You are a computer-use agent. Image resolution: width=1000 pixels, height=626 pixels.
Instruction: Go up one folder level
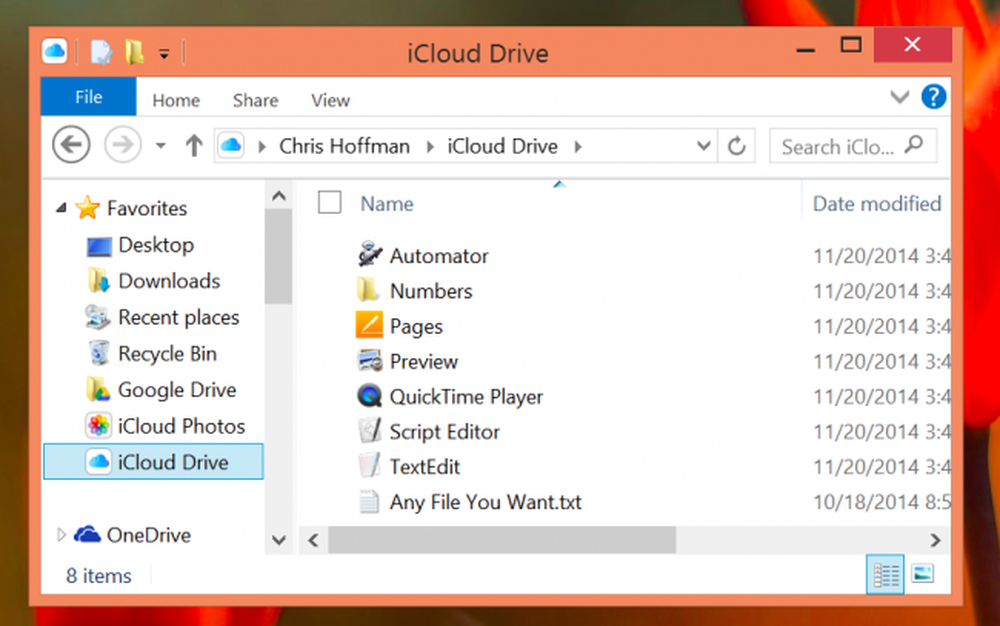(x=194, y=146)
